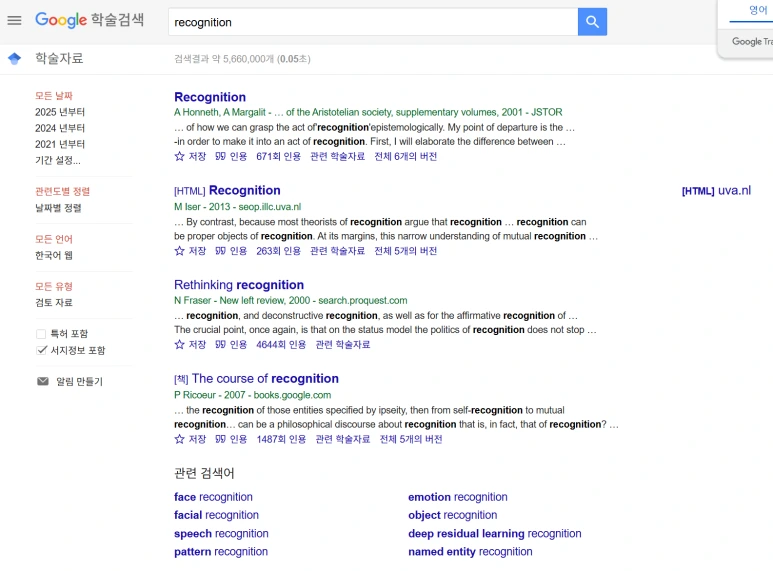This screenshot has height=571, width=773.
Task: Click the blue search magnifier button
Action: pos(592,22)
